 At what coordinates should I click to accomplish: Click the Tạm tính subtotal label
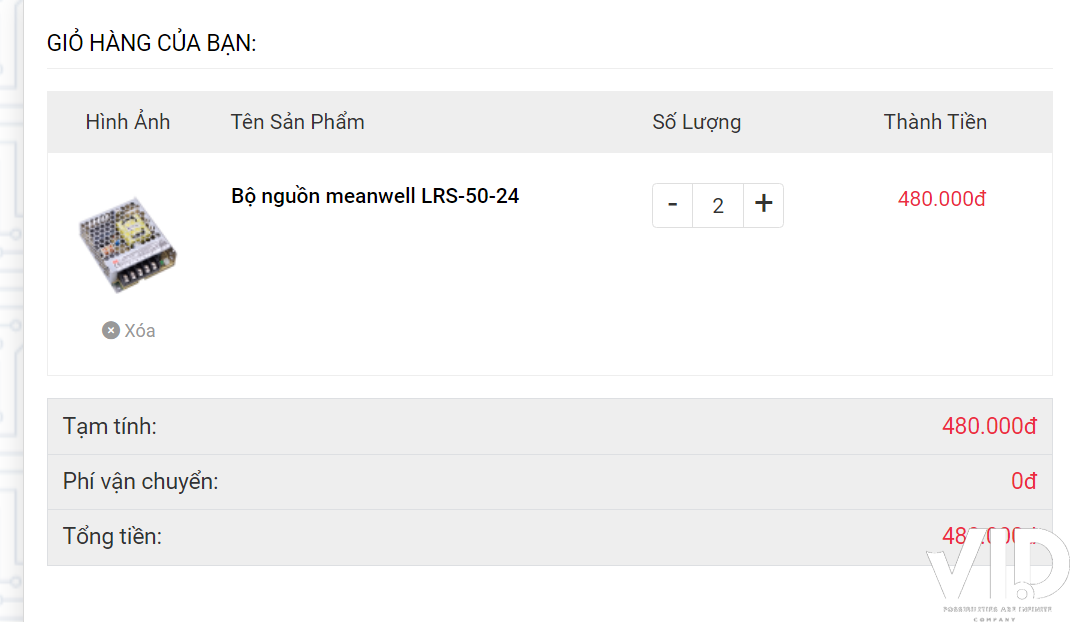pyautogui.click(x=110, y=426)
